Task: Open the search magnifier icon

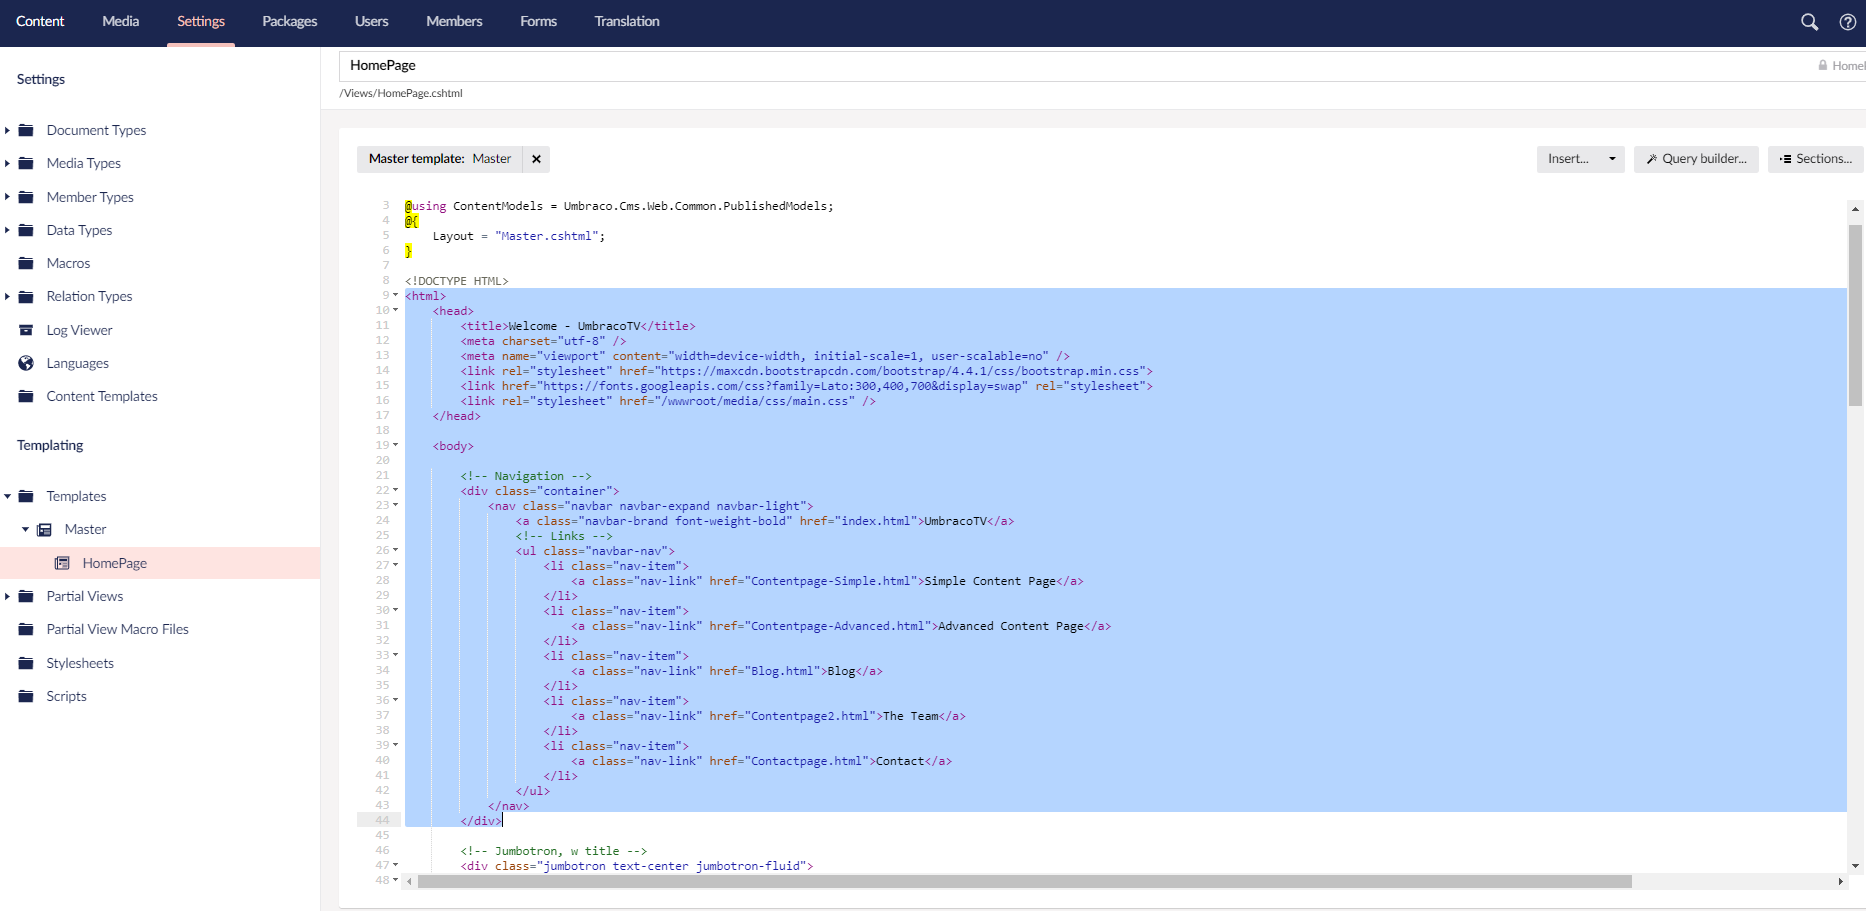Action: [x=1809, y=22]
